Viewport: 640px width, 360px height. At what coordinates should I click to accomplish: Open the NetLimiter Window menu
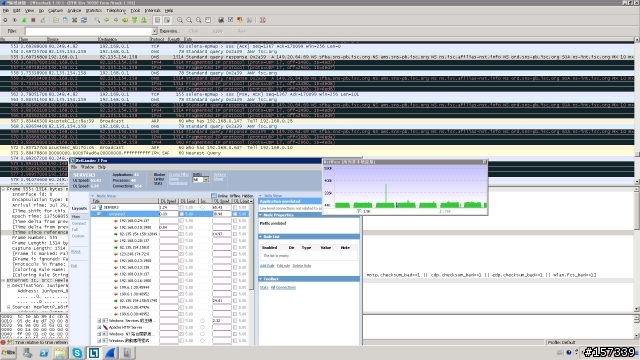87,167
